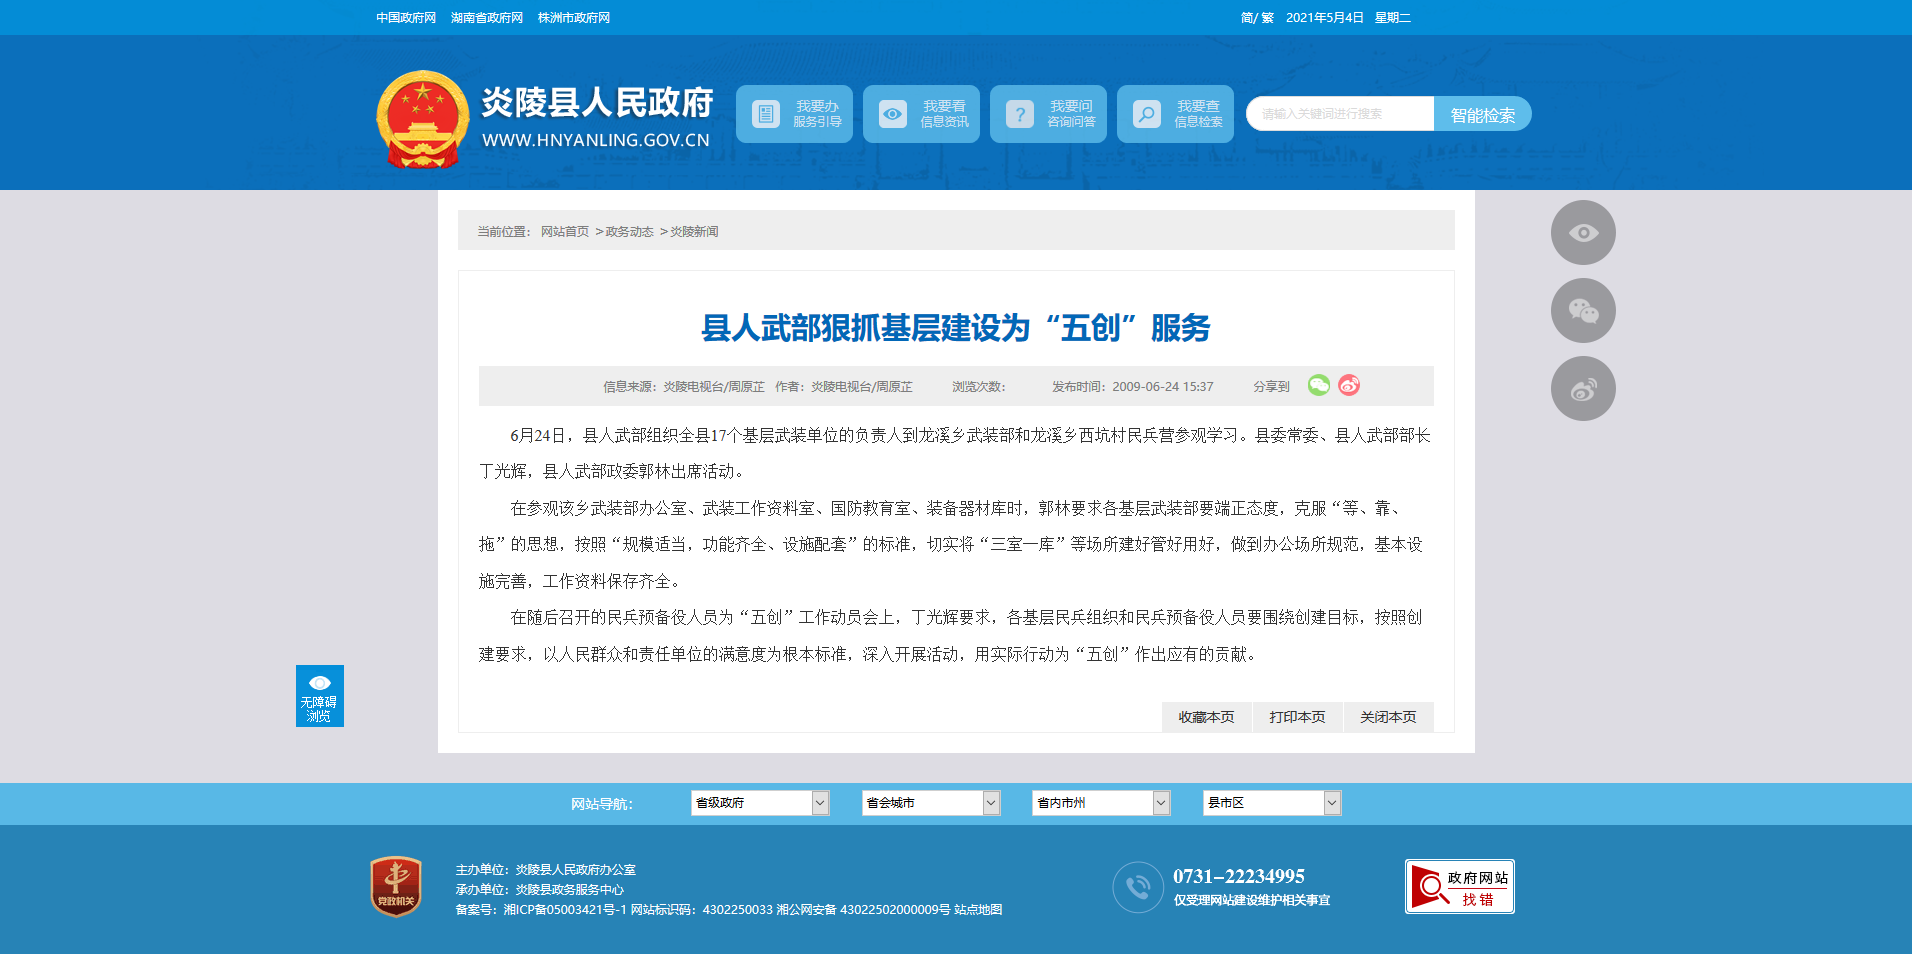Click the 打印本页 button
This screenshot has height=954, width=1912.
click(1297, 717)
